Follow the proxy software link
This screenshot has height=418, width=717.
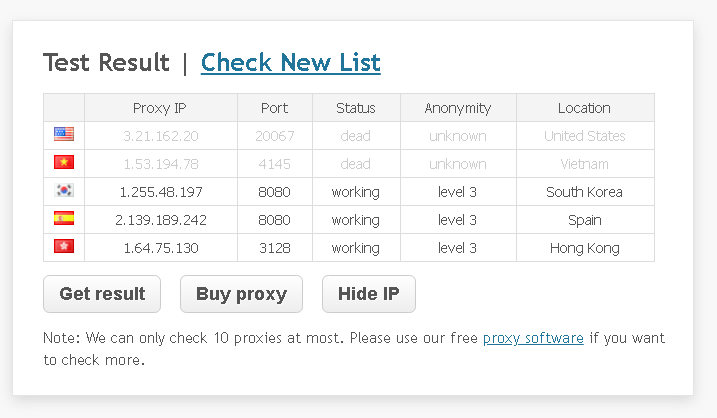(533, 338)
